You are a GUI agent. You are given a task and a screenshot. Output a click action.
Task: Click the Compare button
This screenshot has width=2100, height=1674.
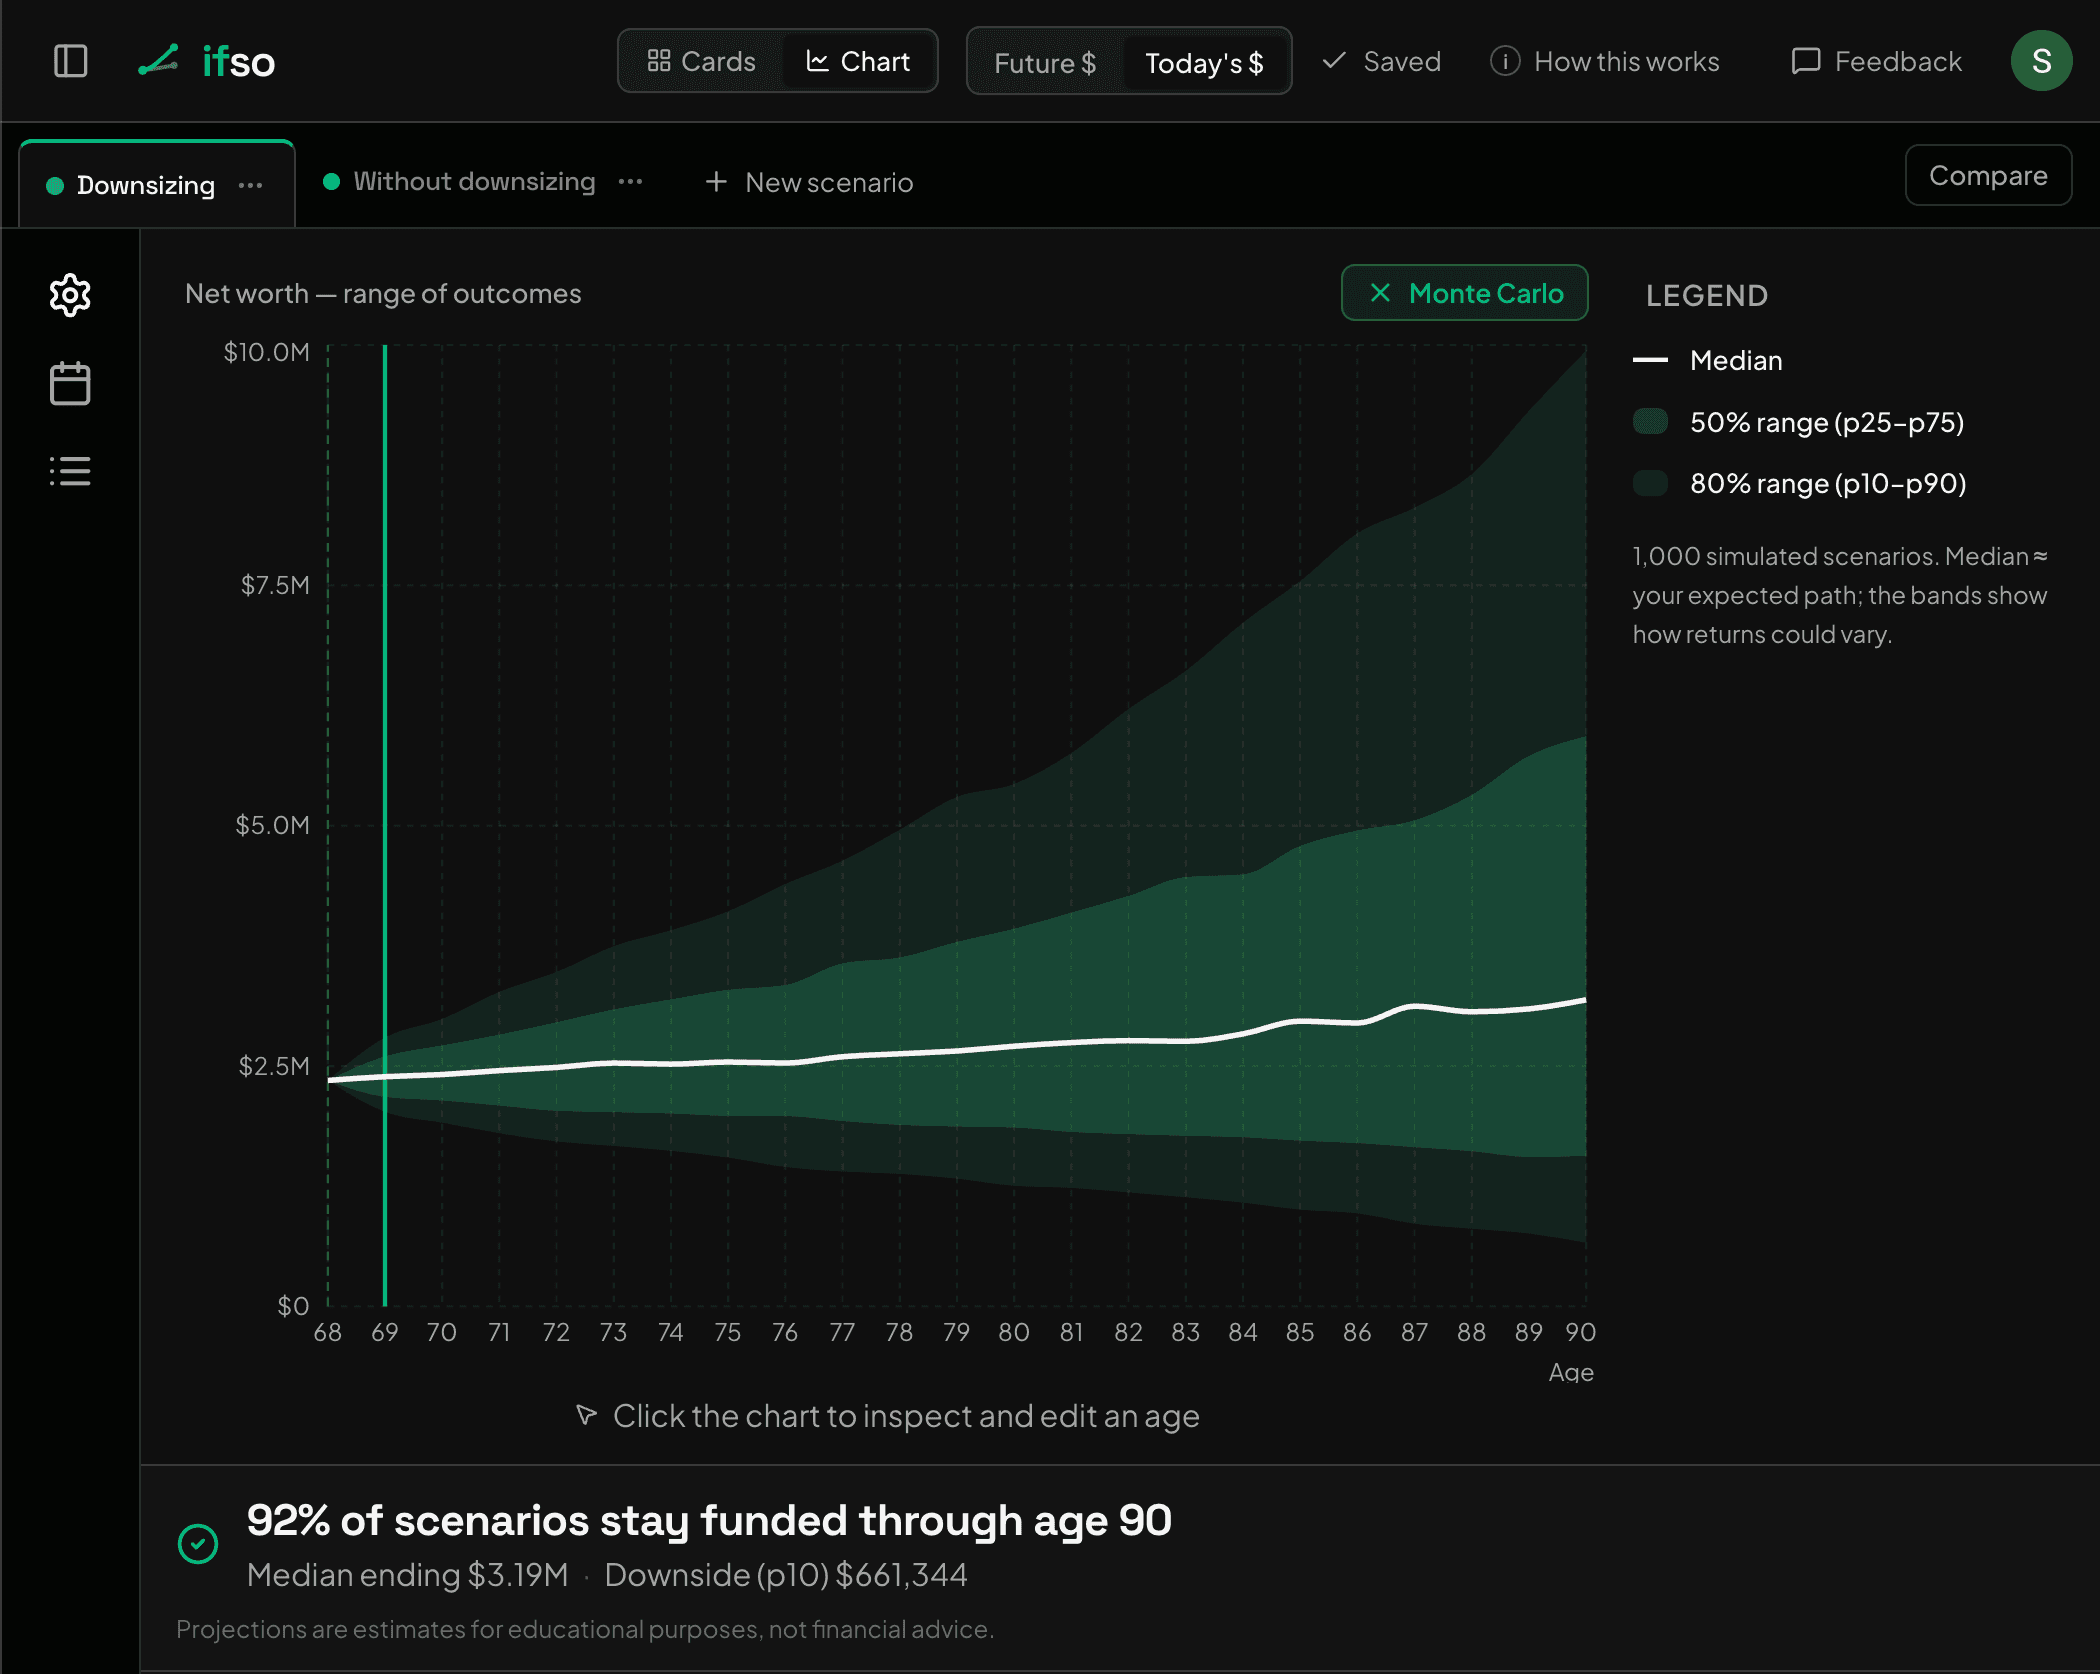pos(1987,175)
